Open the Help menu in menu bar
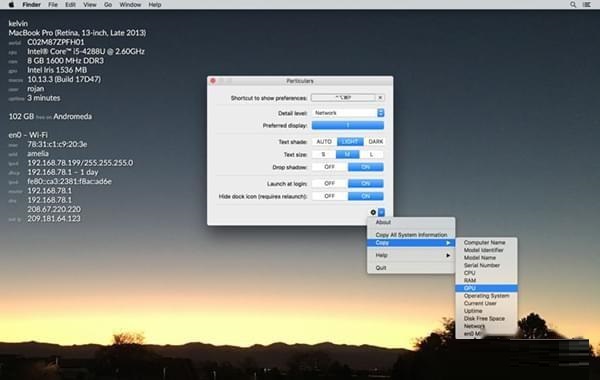 (x=155, y=5)
